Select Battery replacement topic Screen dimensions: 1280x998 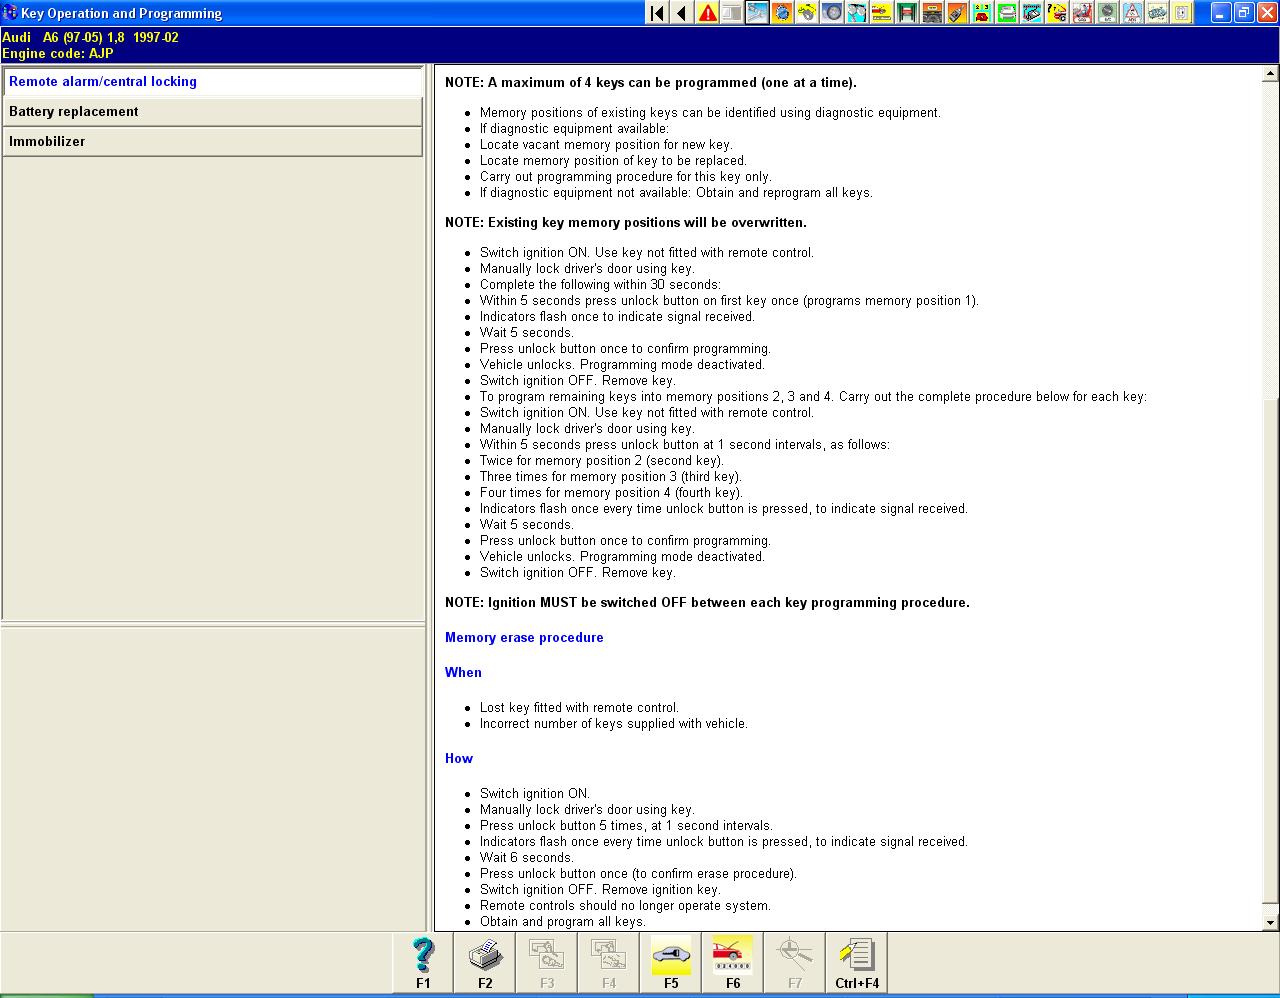coord(213,112)
